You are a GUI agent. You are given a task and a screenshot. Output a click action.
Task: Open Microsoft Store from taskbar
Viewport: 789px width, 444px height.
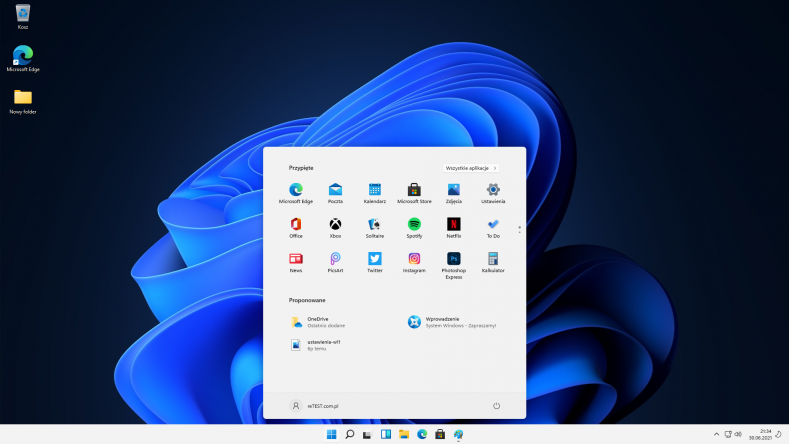pos(440,434)
